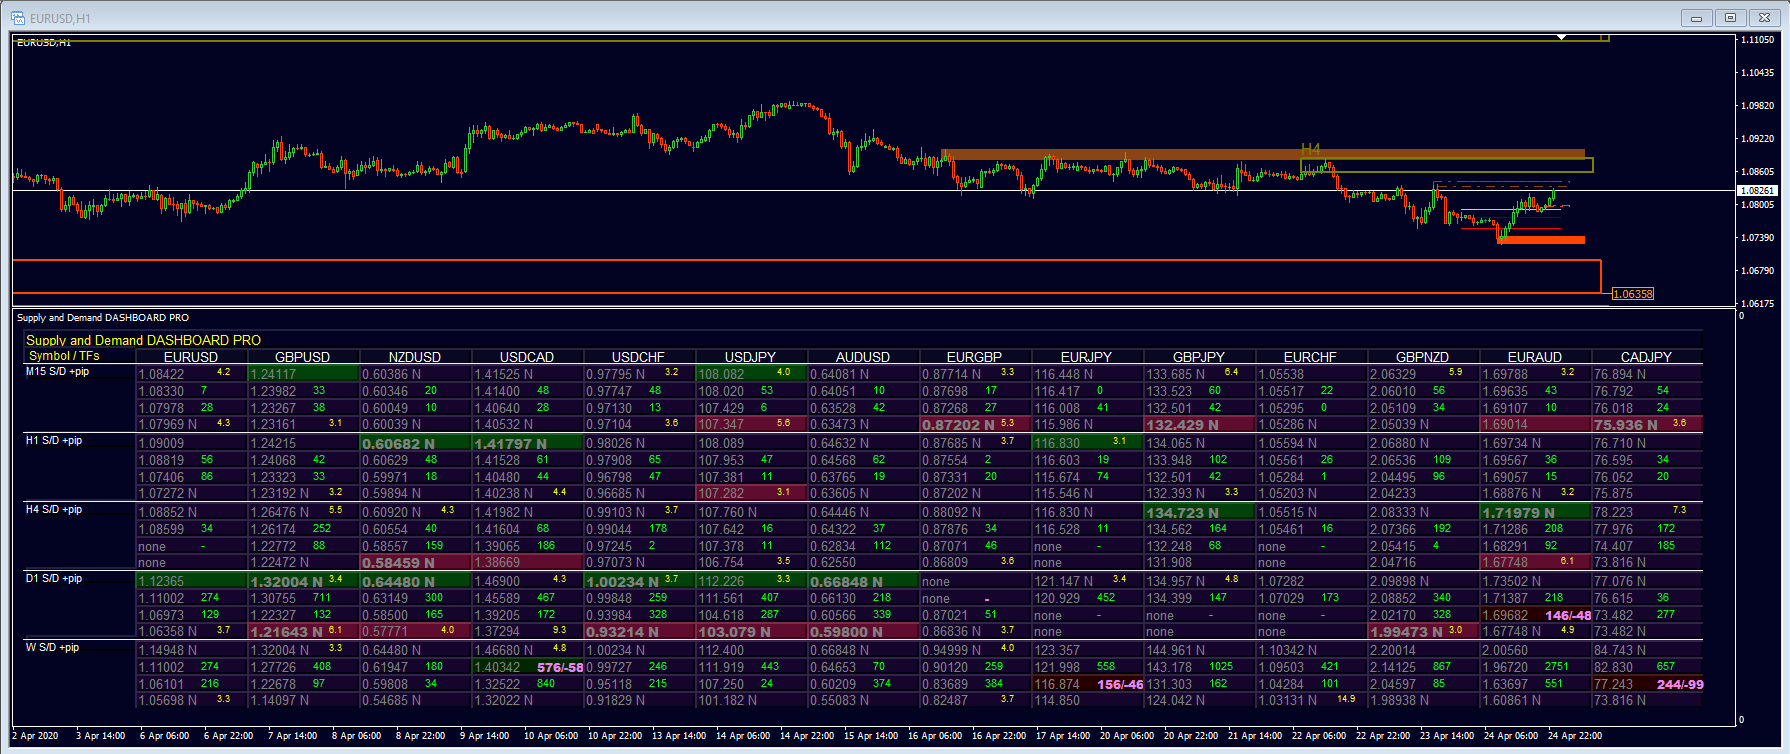Click the 1.06790 price axis value
This screenshot has width=1790, height=754.
(x=1758, y=271)
